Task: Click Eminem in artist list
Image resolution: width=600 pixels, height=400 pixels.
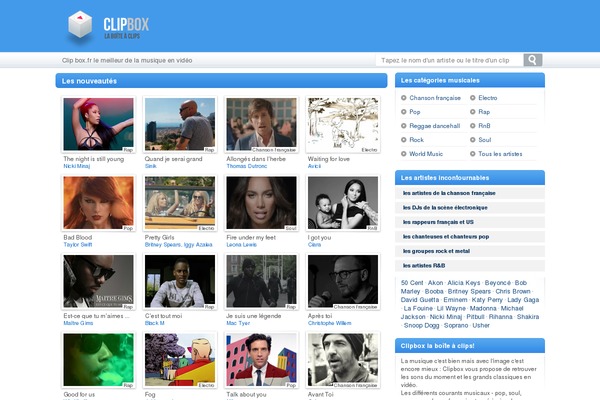Action: click(x=455, y=300)
